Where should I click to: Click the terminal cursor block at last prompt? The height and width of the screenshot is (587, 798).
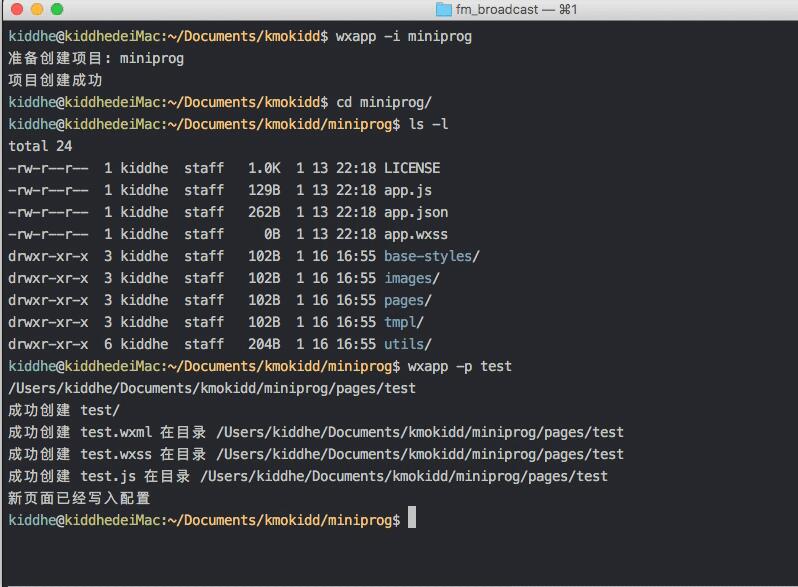tap(411, 519)
